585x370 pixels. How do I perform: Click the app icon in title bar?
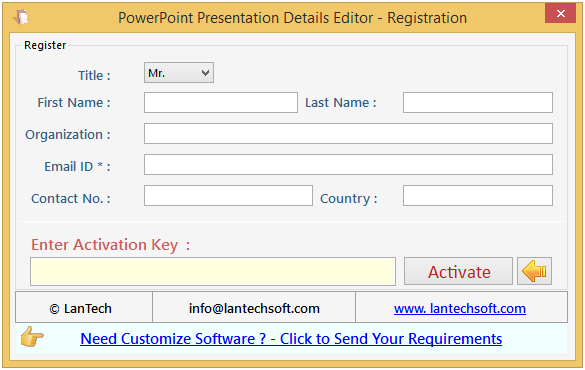tap(21, 17)
